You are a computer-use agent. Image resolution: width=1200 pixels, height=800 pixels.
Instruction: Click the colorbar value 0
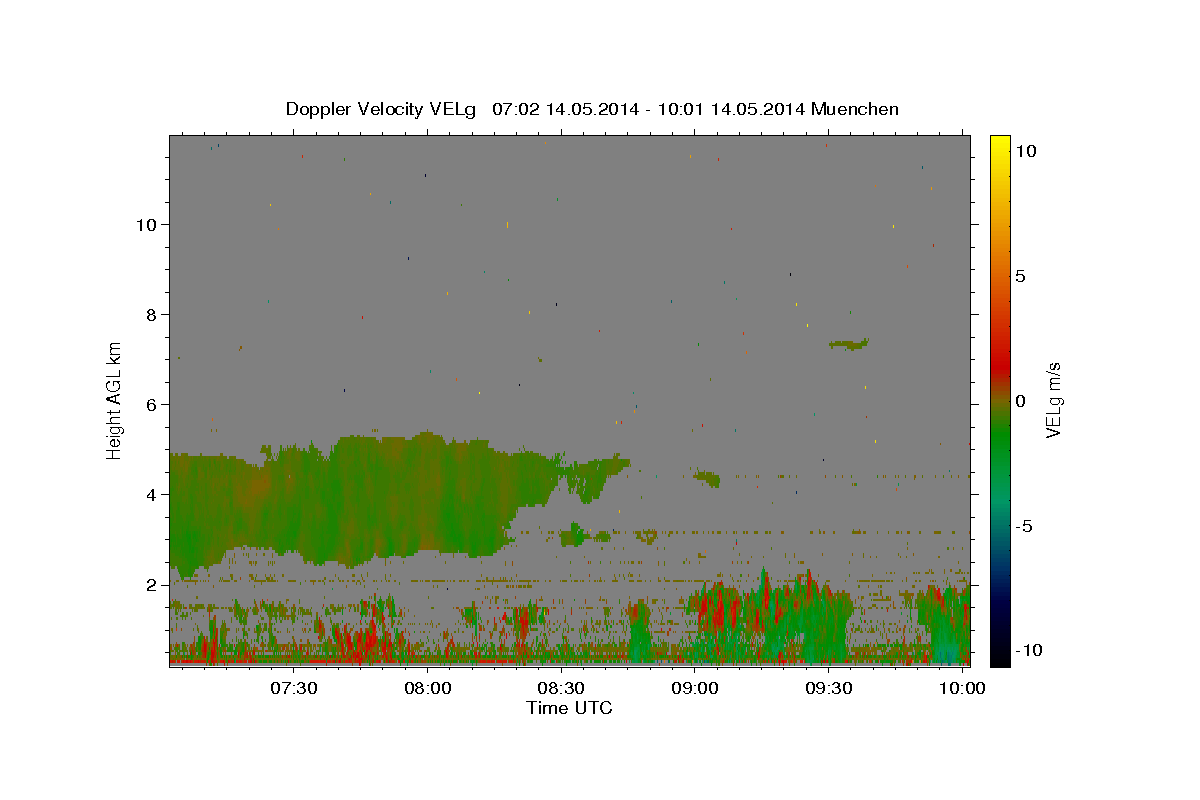[1020, 401]
